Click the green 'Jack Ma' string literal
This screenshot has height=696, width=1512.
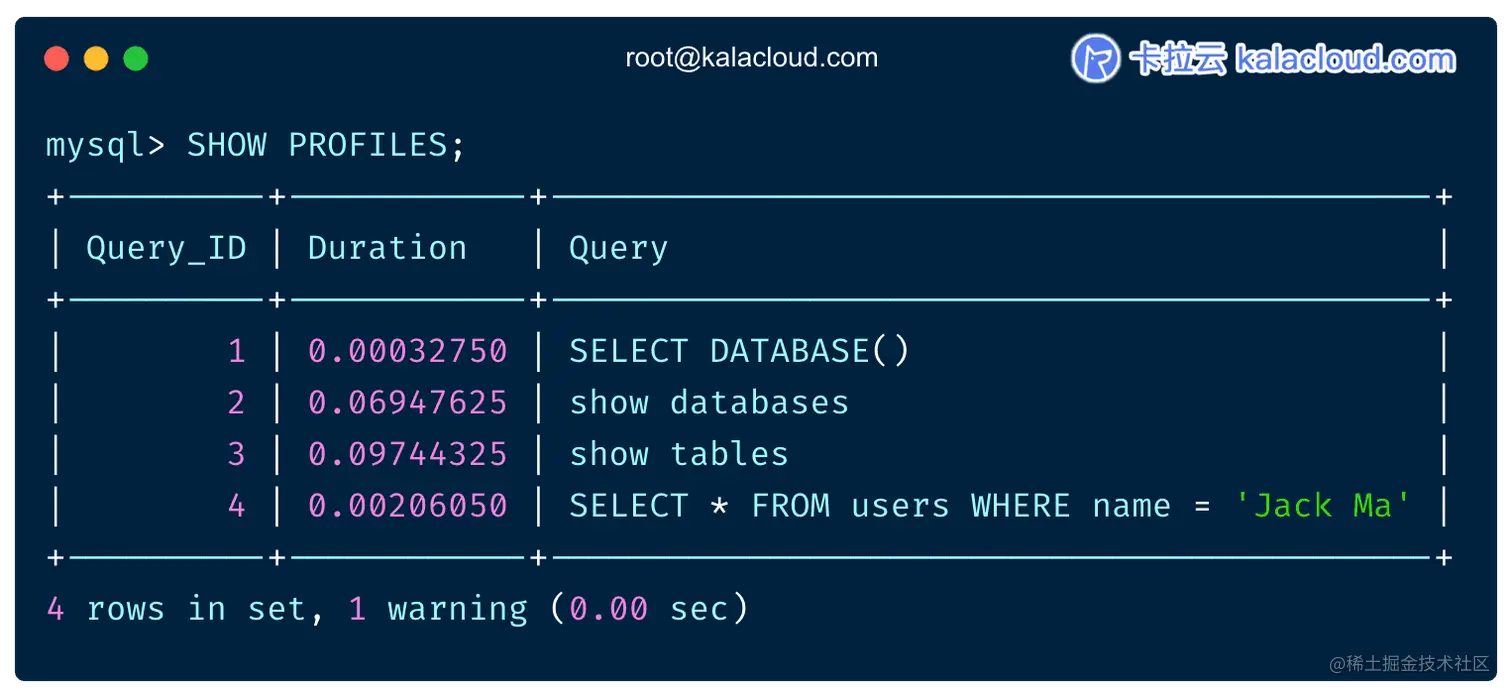1322,505
